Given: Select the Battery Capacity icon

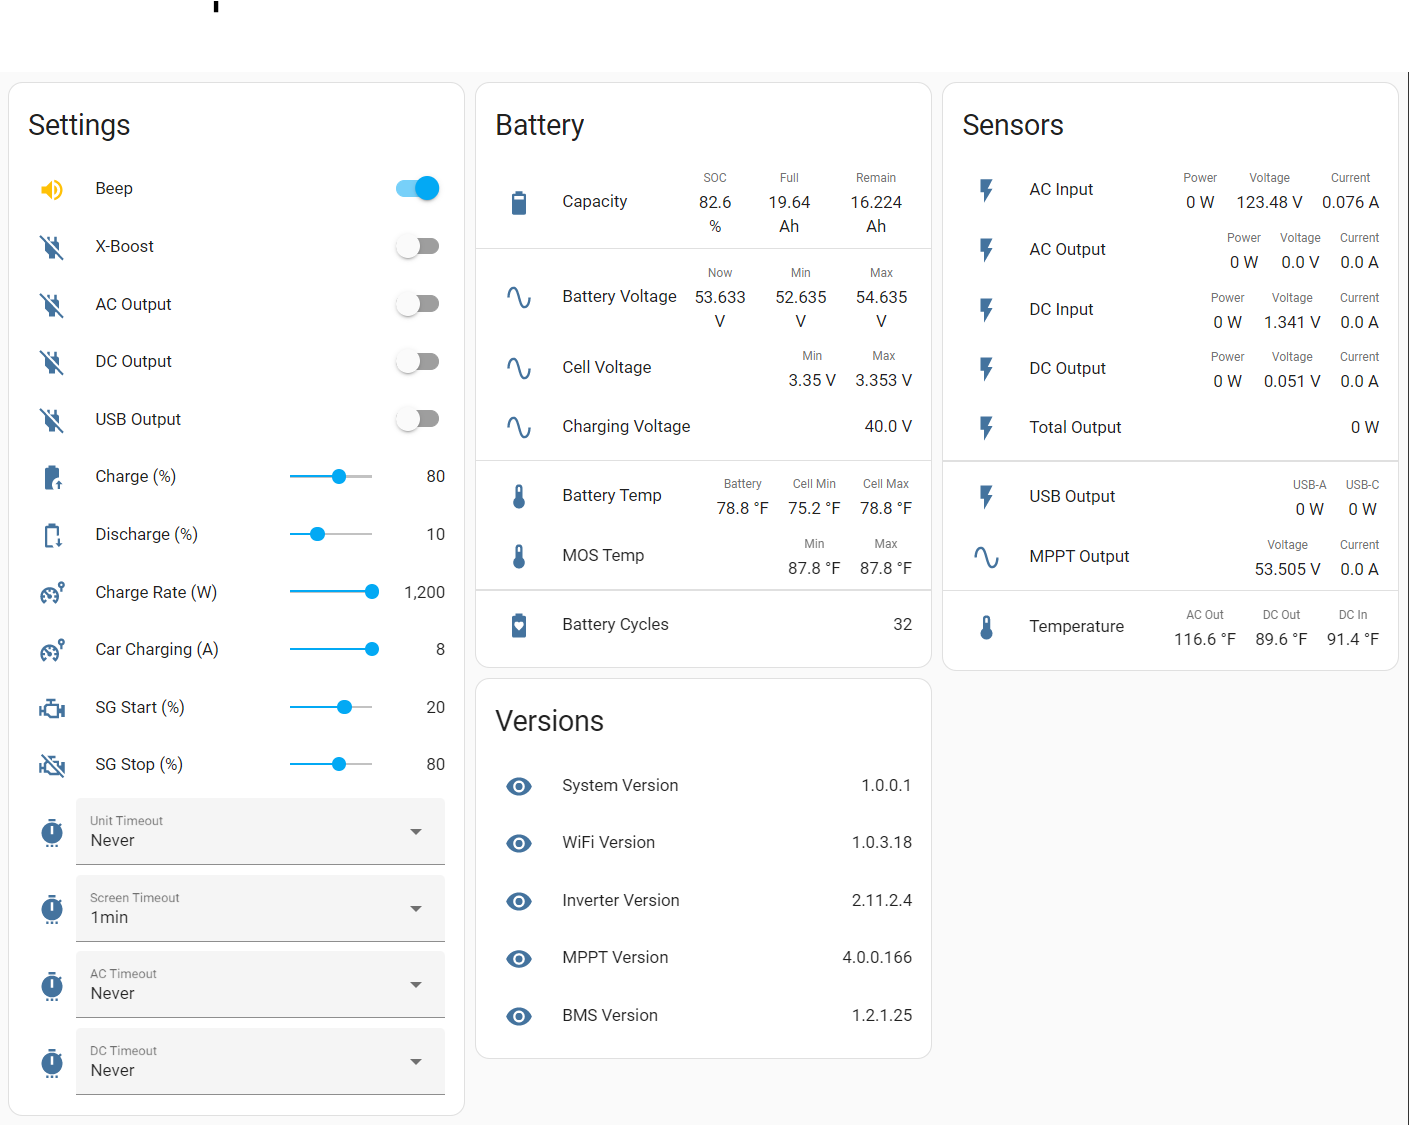Looking at the screenshot, I should 519,201.
